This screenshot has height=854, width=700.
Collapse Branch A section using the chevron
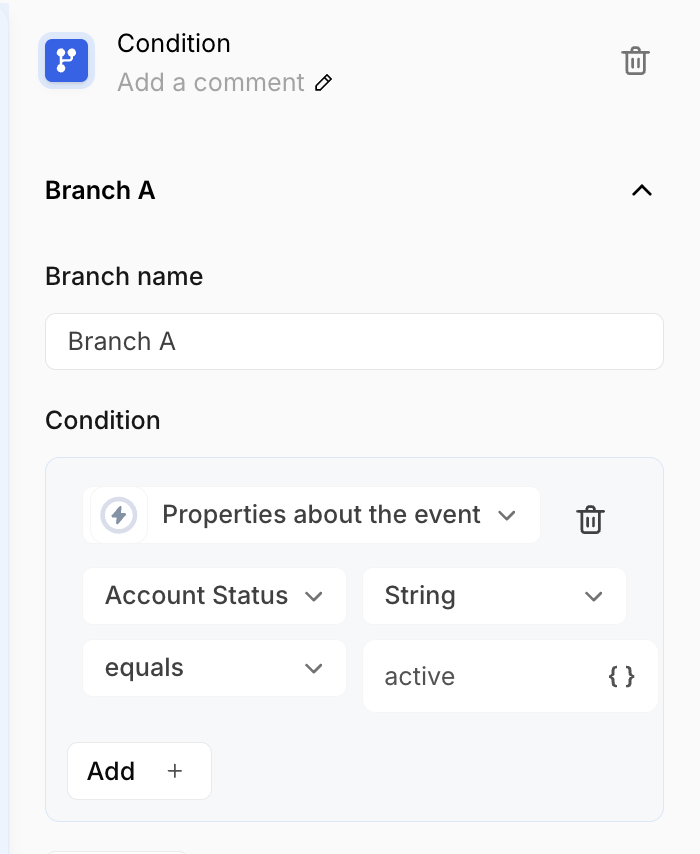pyautogui.click(x=641, y=190)
